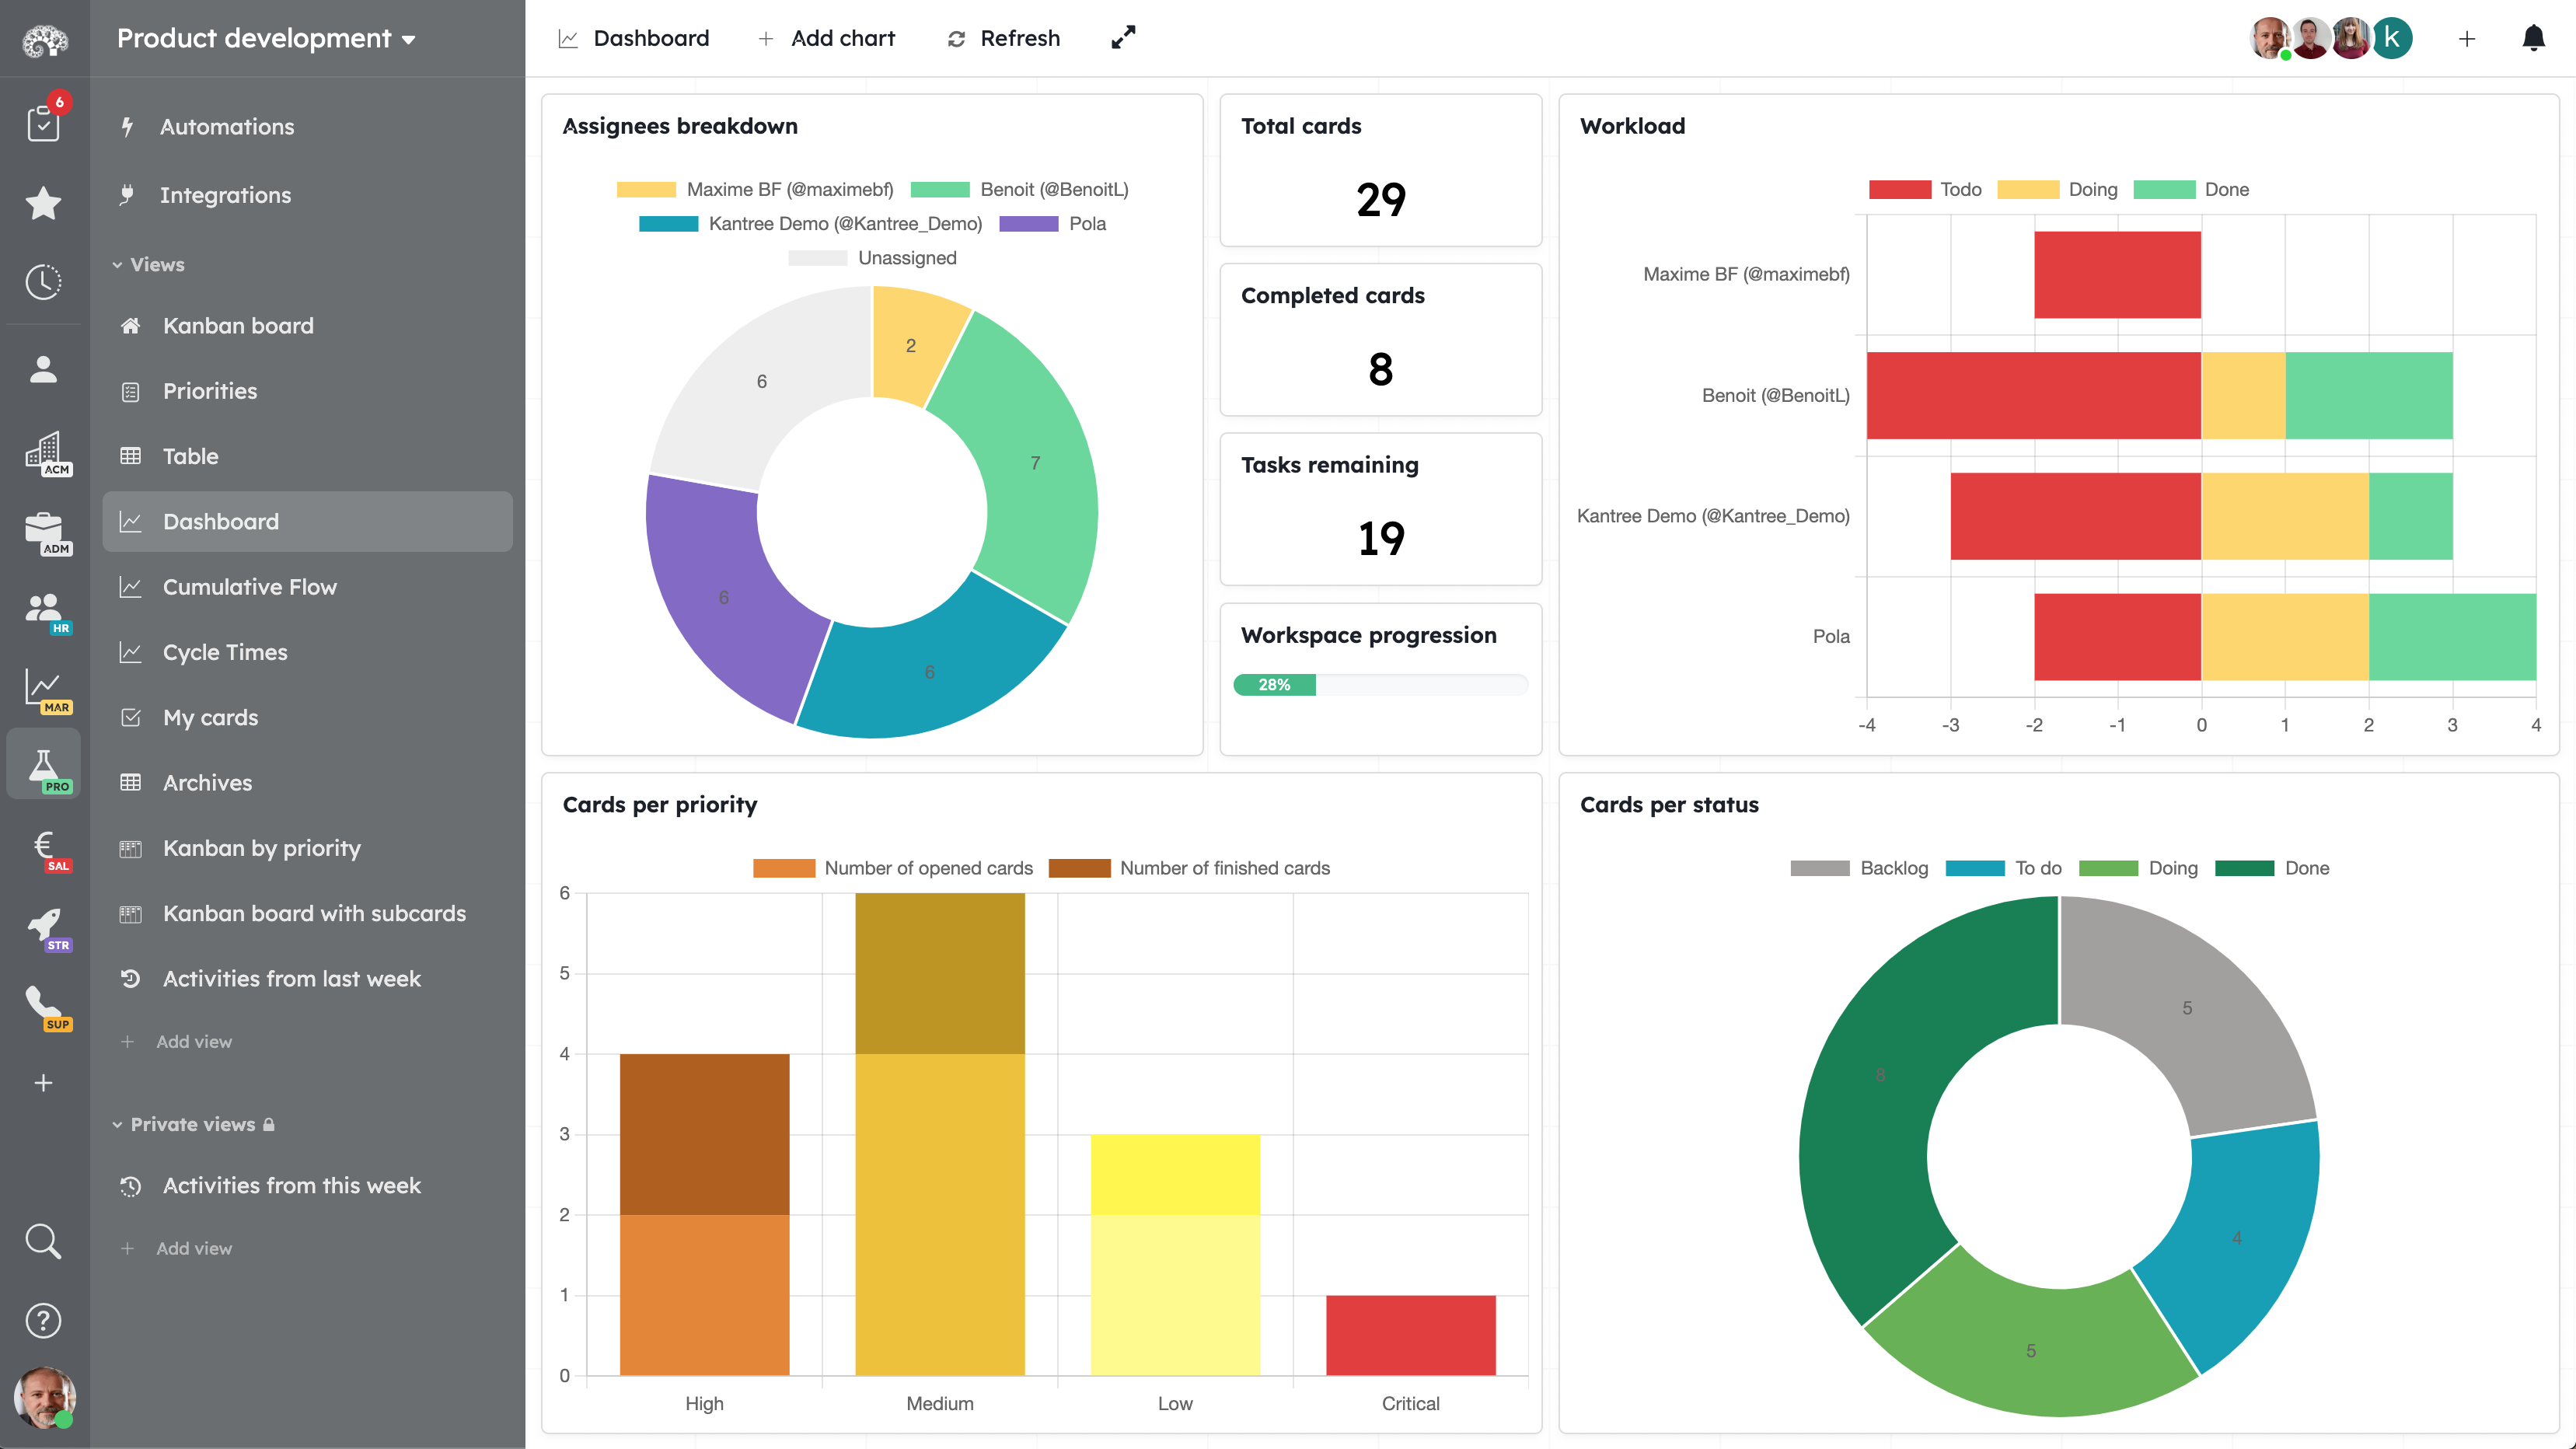Open the Automations panel
The width and height of the screenshot is (2576, 1449).
[227, 126]
